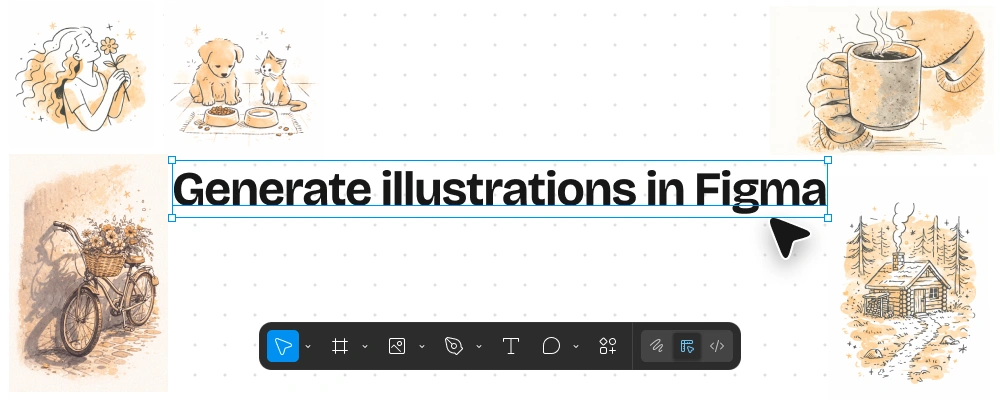Expand the Comment tool dropdown chevron
Viewport: 1000px width, 400px height.
coord(576,347)
